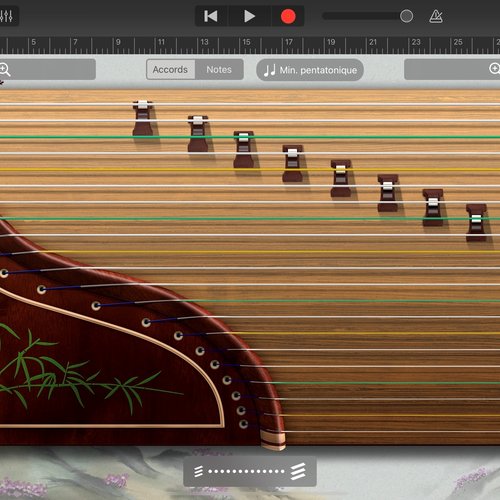Tap the leftmost bridge on the top string
Screen dimensions: 500x500
tap(143, 118)
